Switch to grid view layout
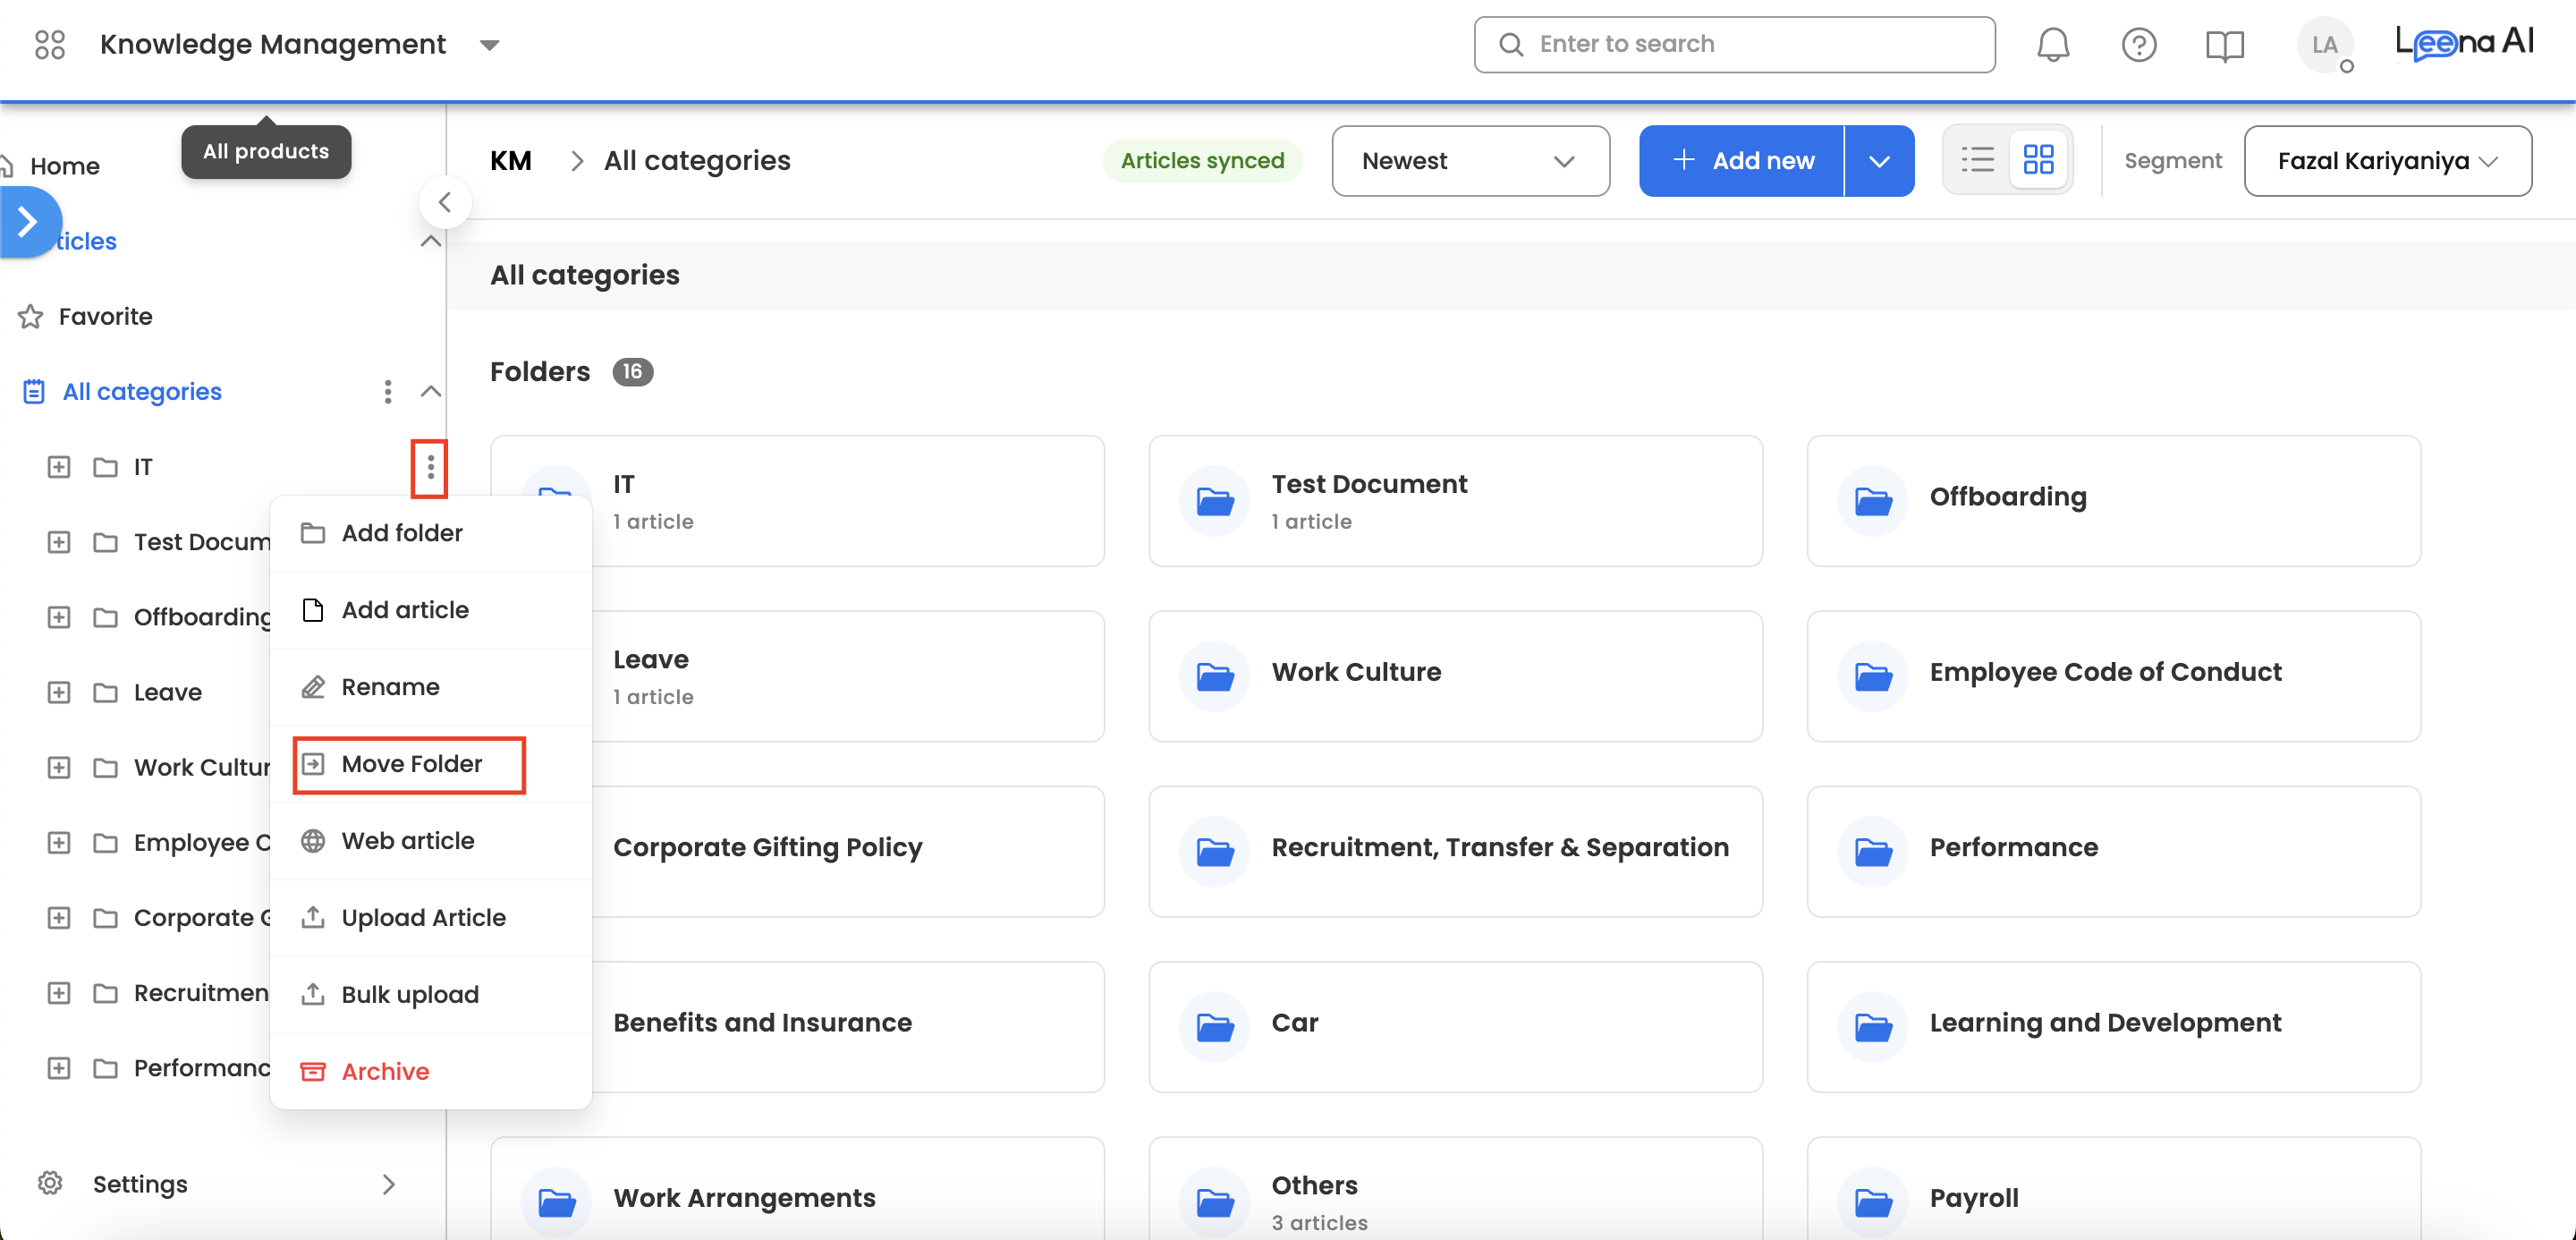 click(2038, 160)
